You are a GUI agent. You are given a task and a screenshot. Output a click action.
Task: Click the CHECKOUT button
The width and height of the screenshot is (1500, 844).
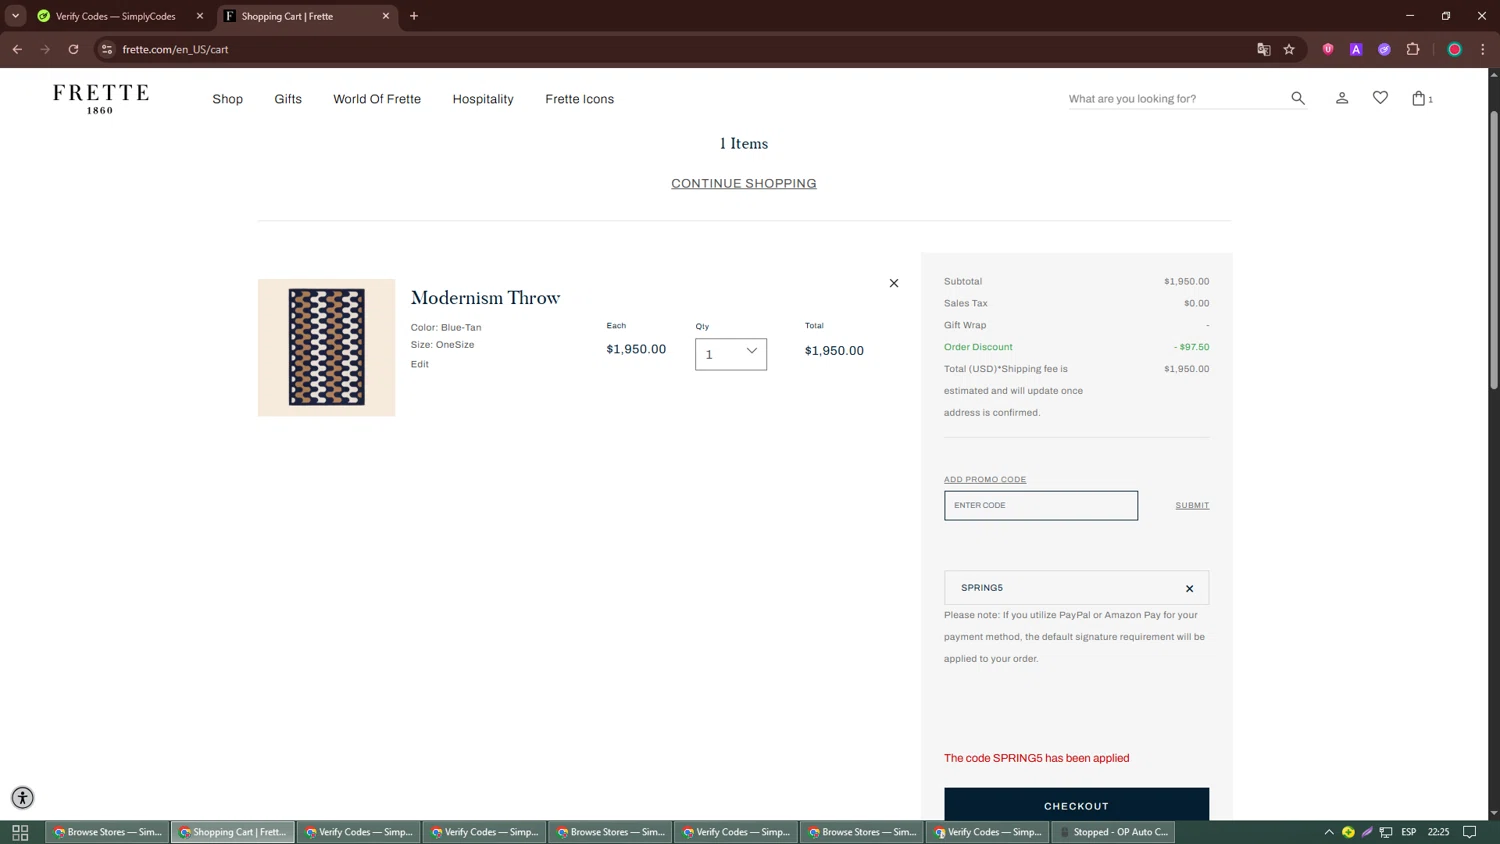point(1076,805)
